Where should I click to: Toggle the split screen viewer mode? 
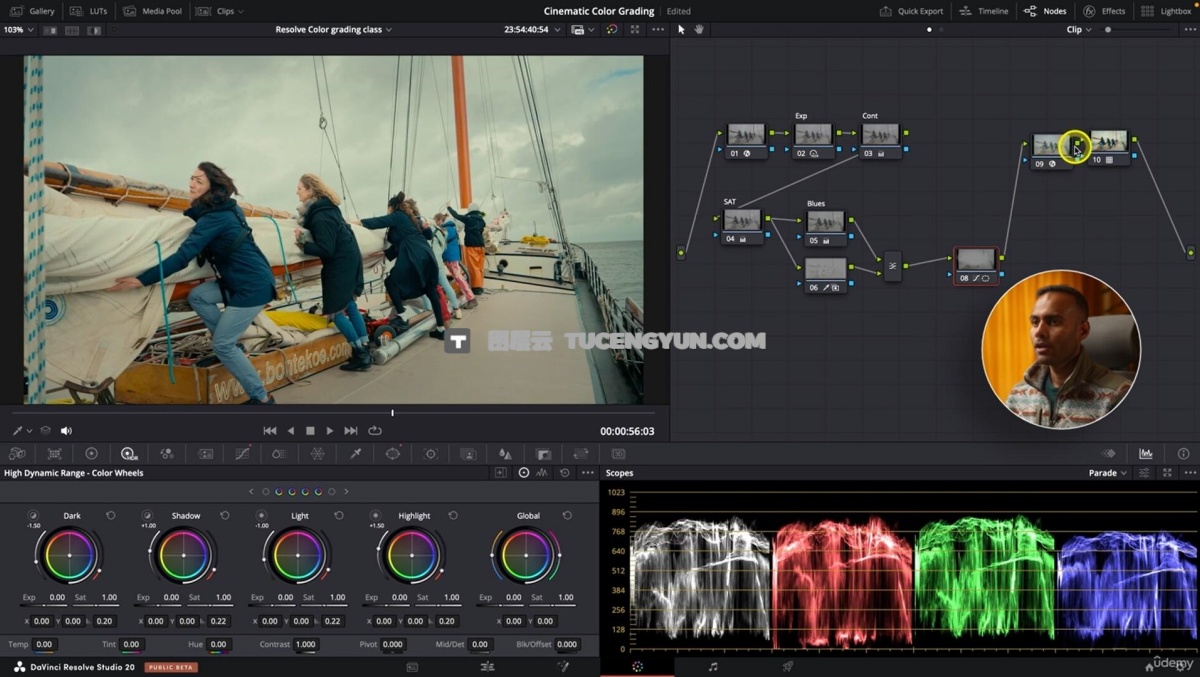[72, 30]
